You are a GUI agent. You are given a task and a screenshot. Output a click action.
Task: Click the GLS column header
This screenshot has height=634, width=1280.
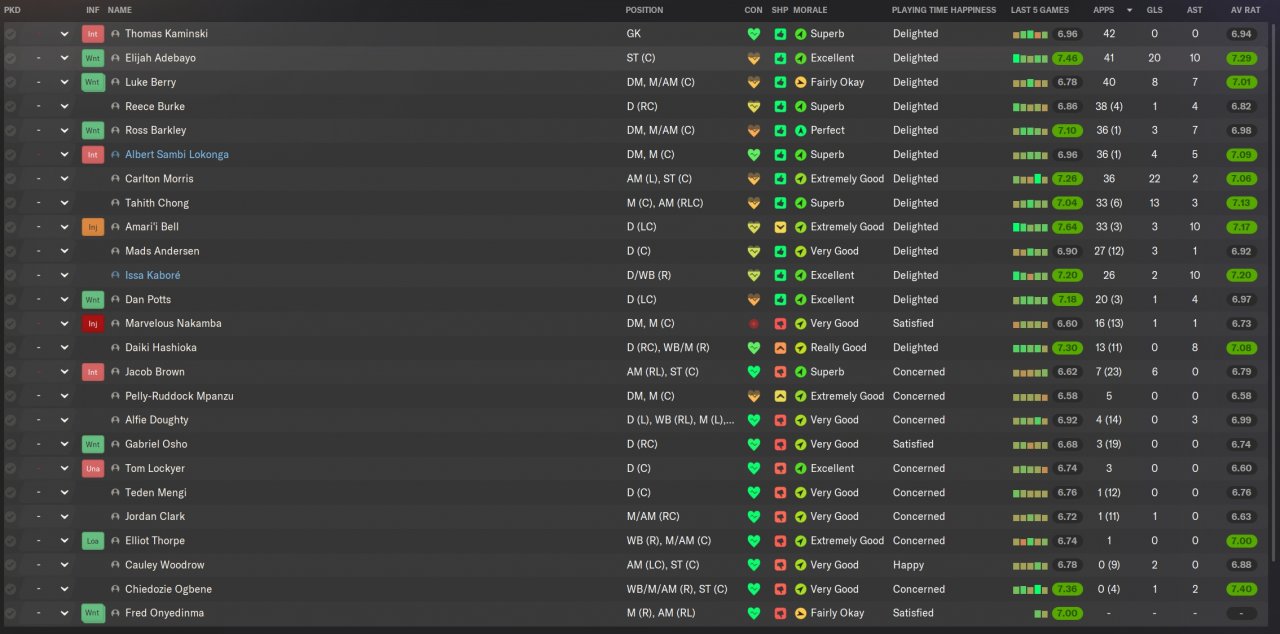tap(1155, 10)
